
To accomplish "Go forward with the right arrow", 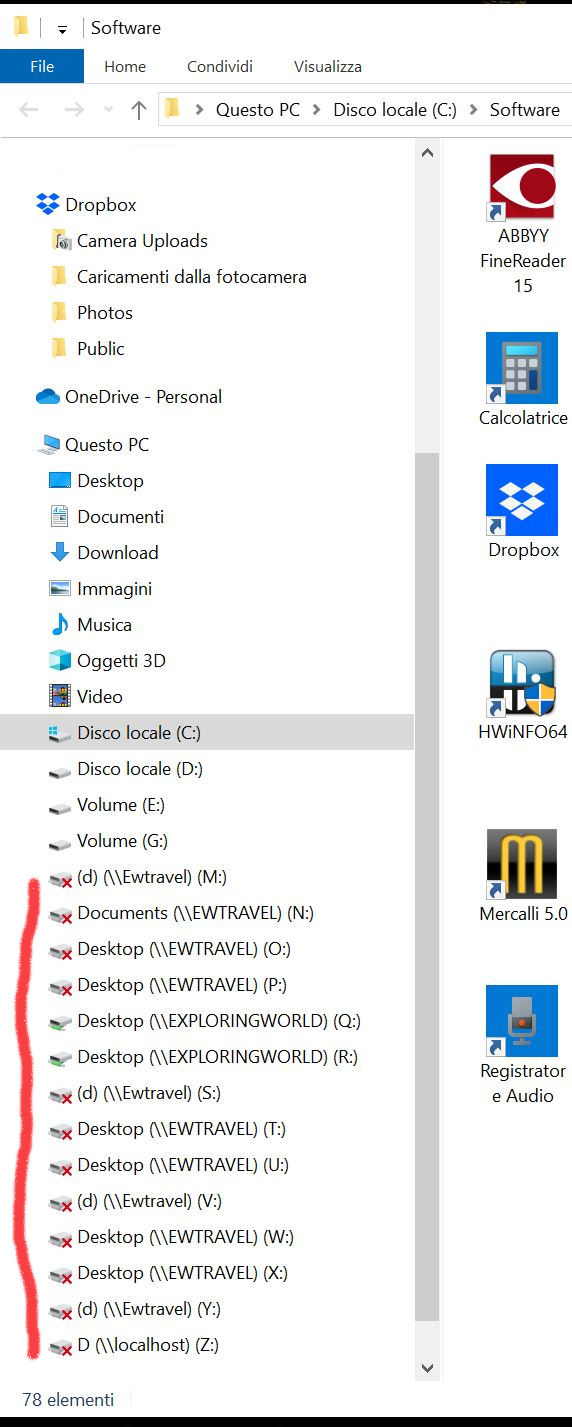I will pyautogui.click(x=74, y=110).
